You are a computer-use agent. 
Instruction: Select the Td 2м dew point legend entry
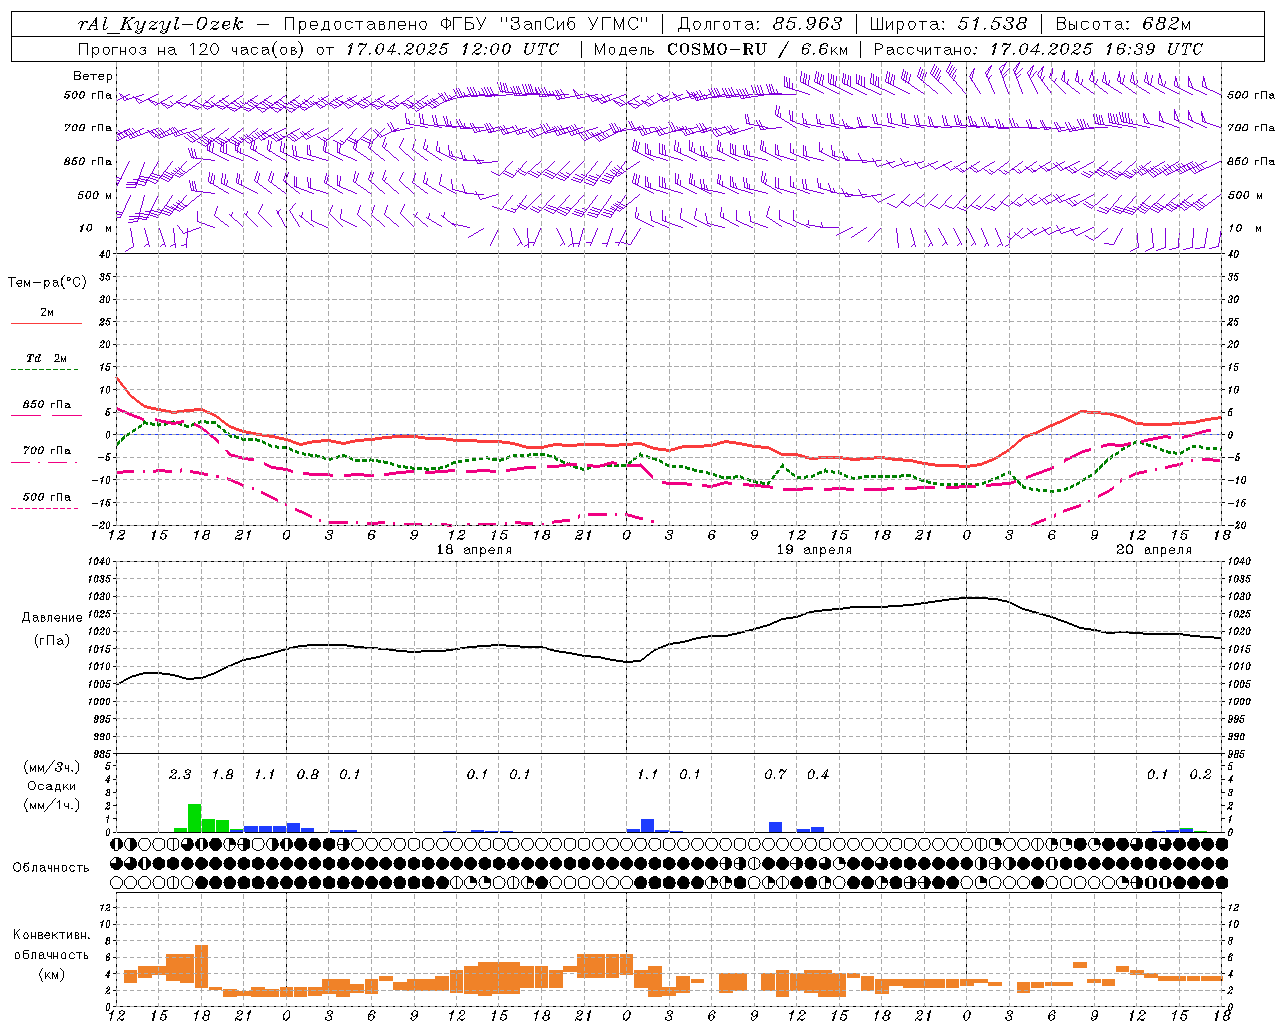[x=47, y=358]
